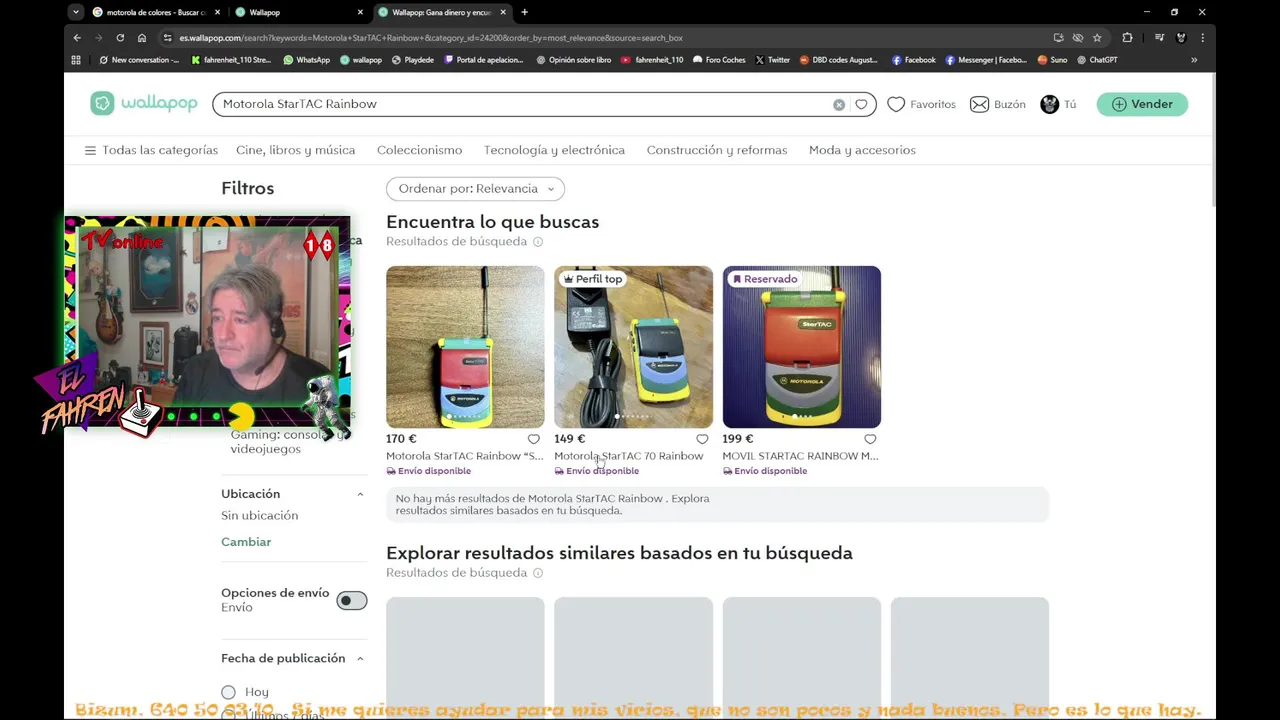Bookmark this page with star icon
The image size is (1280, 720).
point(1097,38)
